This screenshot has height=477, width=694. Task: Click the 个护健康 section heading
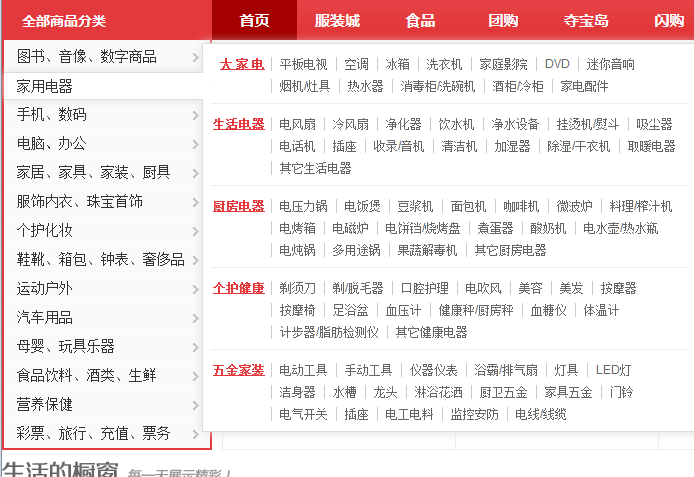(x=239, y=288)
